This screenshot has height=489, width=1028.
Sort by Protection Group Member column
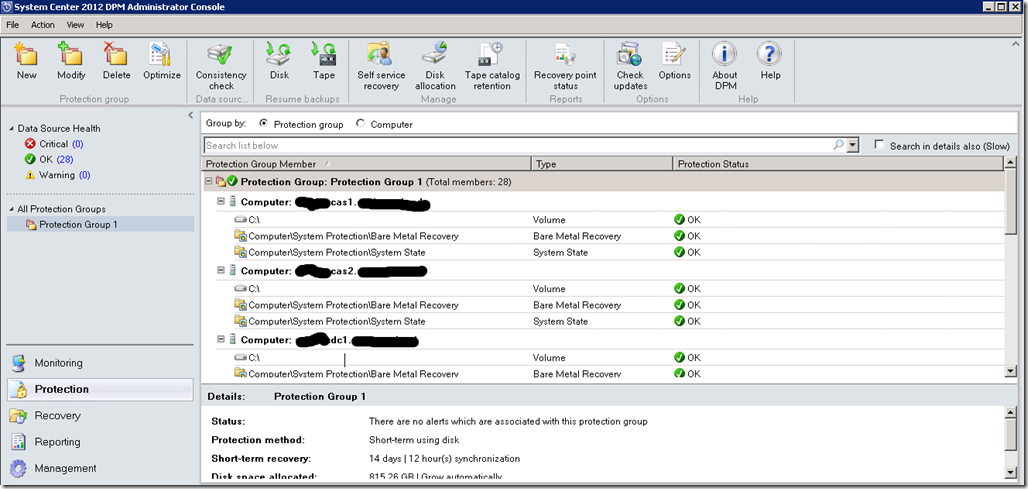tap(366, 164)
